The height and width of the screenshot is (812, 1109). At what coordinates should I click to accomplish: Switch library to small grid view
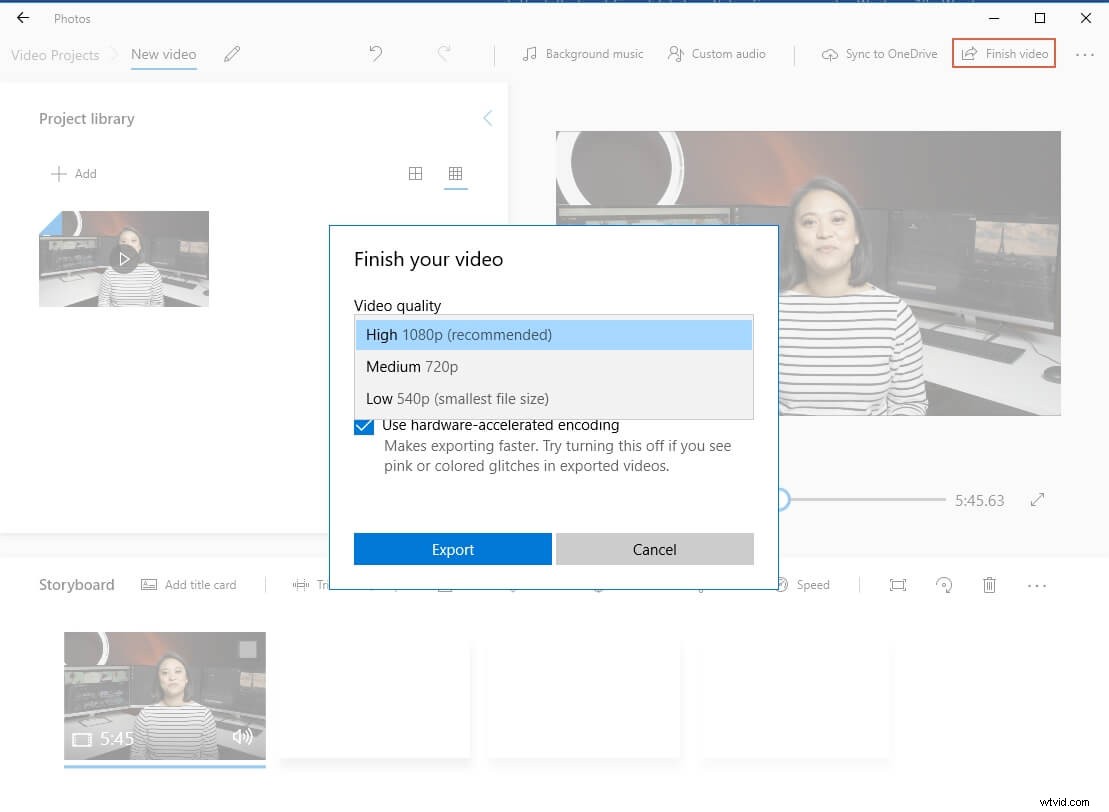(455, 174)
